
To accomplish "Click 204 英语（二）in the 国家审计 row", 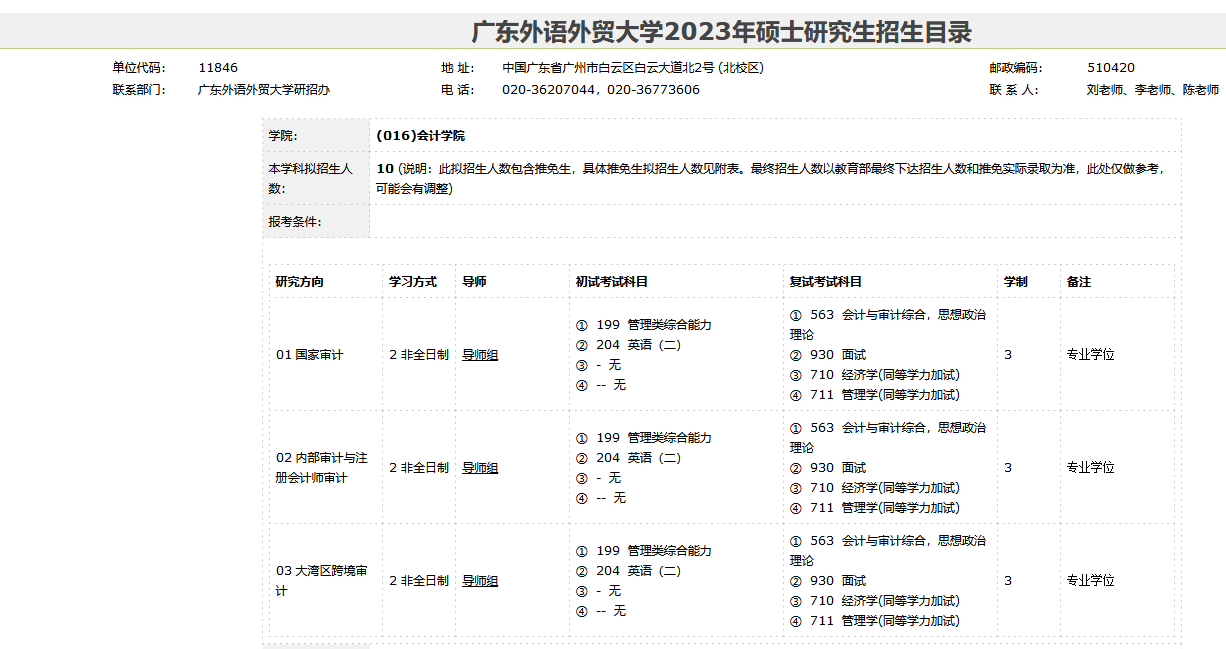I will [x=629, y=345].
